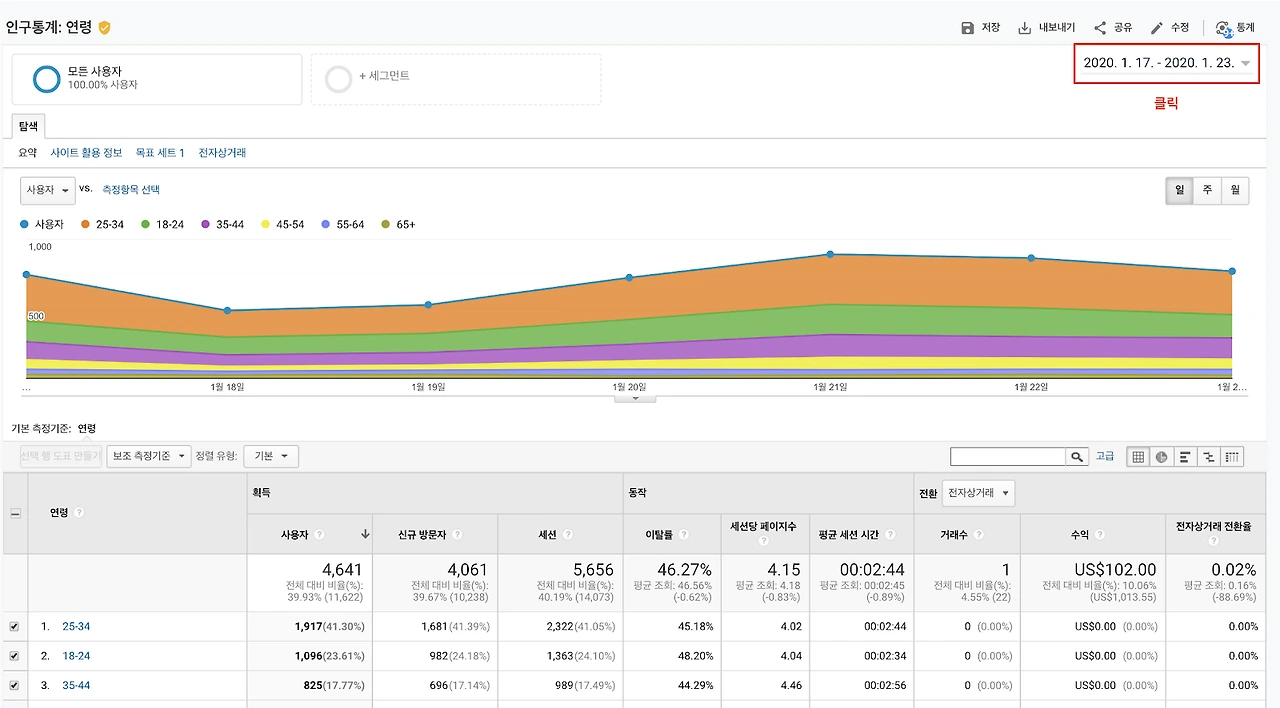This screenshot has width=1280, height=708.
Task: Select the 전자상거래 sub-tab
Action: [x=222, y=153]
